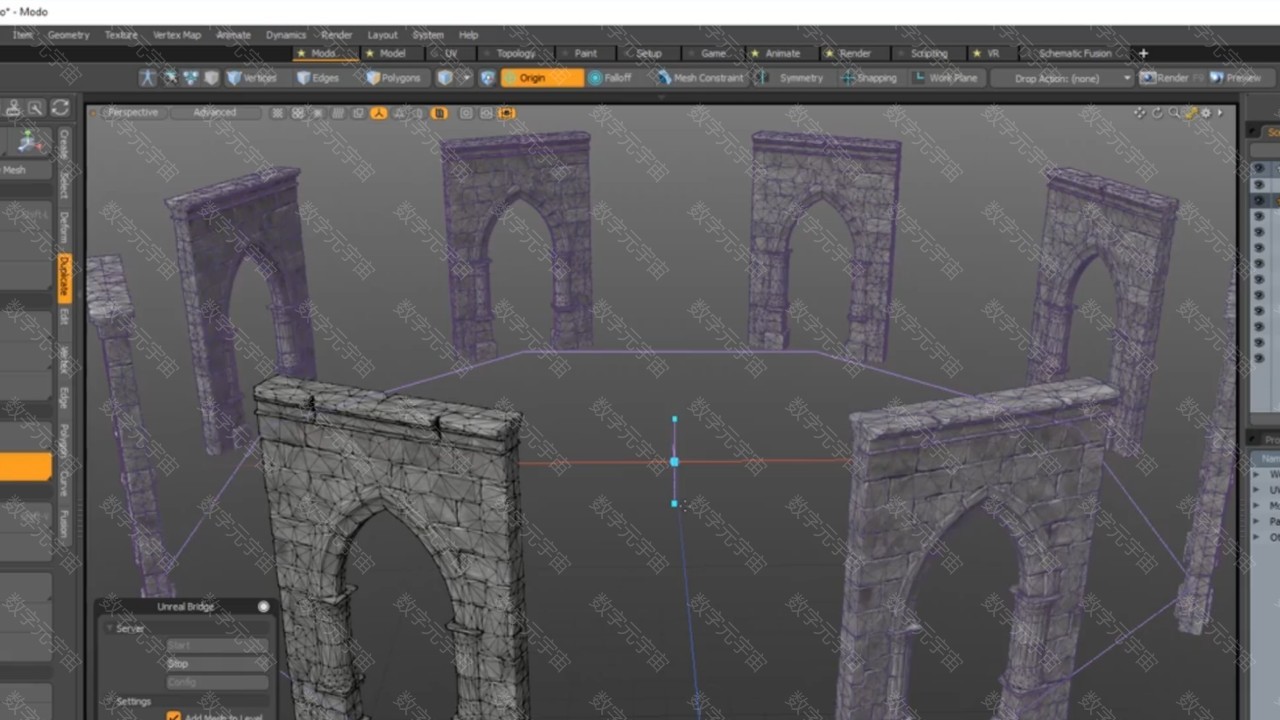Screen dimensions: 1280x720
Task: Switch to the Topology layout tab
Action: point(515,53)
